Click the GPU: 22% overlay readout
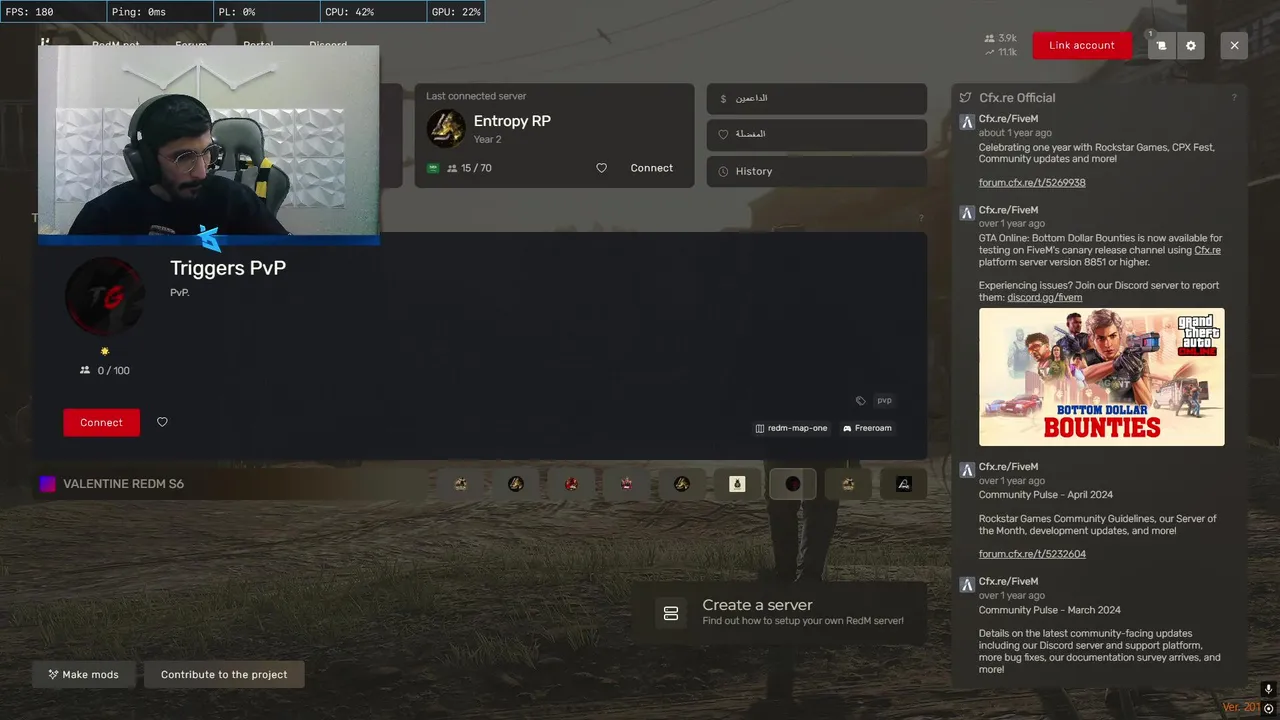 click(x=456, y=12)
